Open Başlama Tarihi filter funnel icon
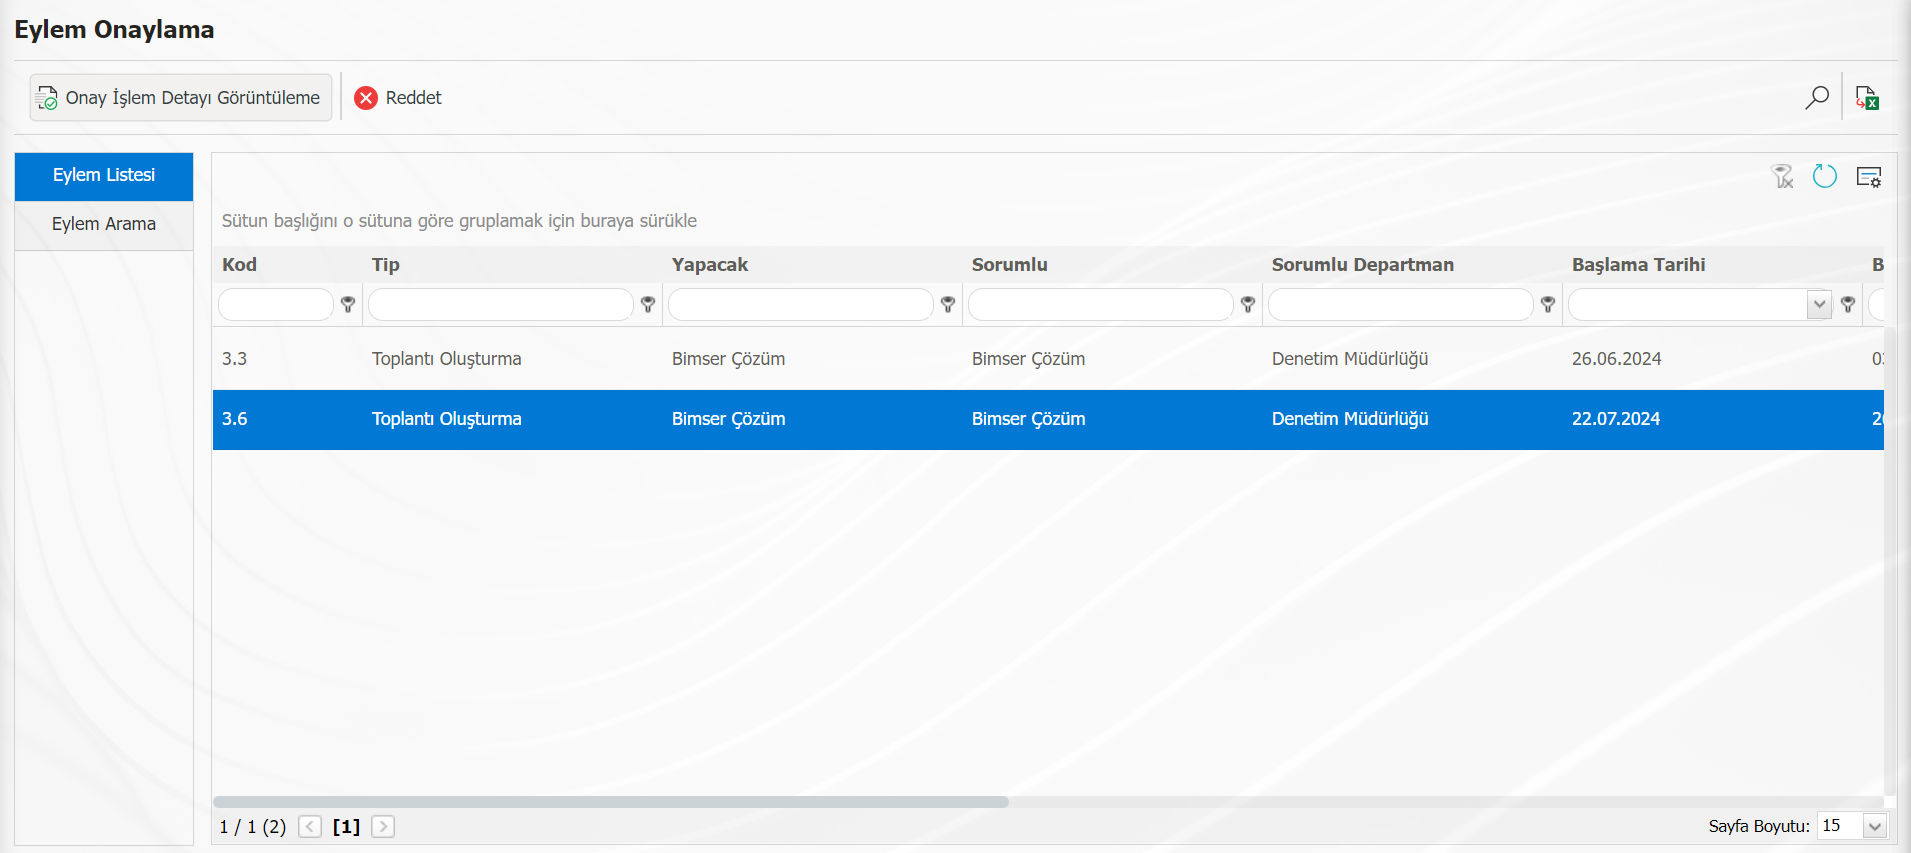This screenshot has height=853, width=1911. [x=1848, y=304]
